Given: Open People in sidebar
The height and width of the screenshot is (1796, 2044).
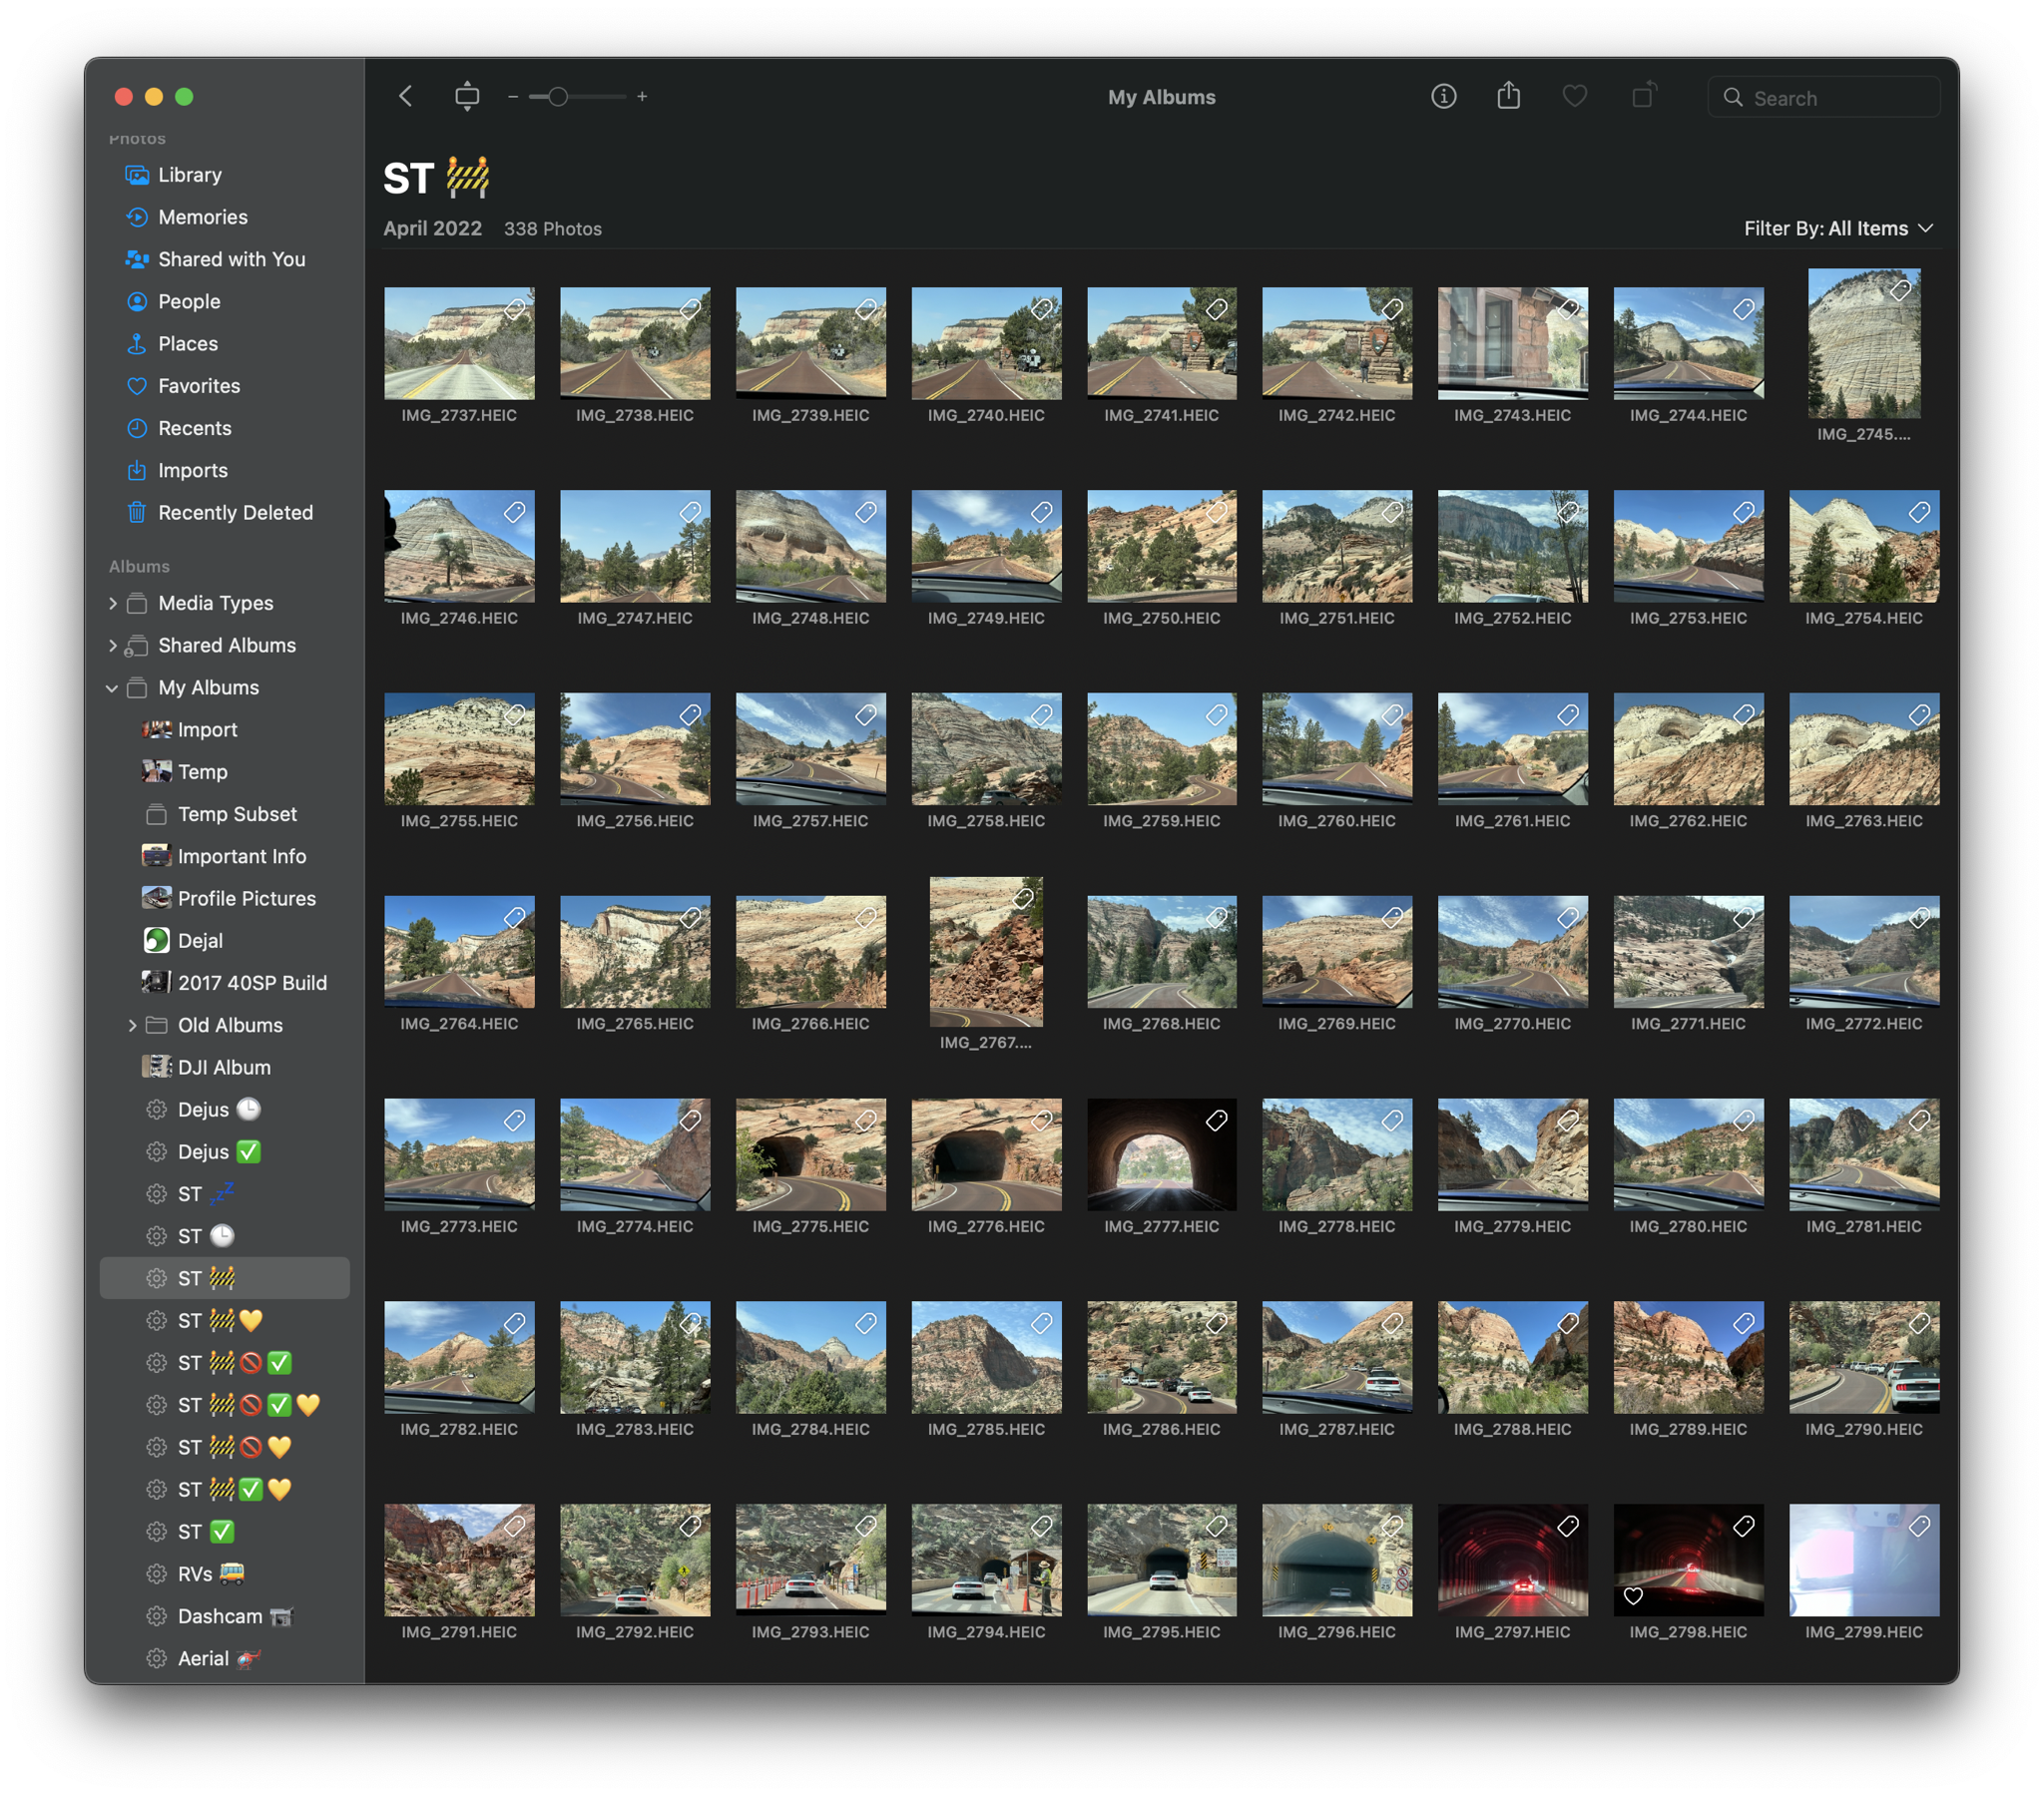Looking at the screenshot, I should [225, 301].
